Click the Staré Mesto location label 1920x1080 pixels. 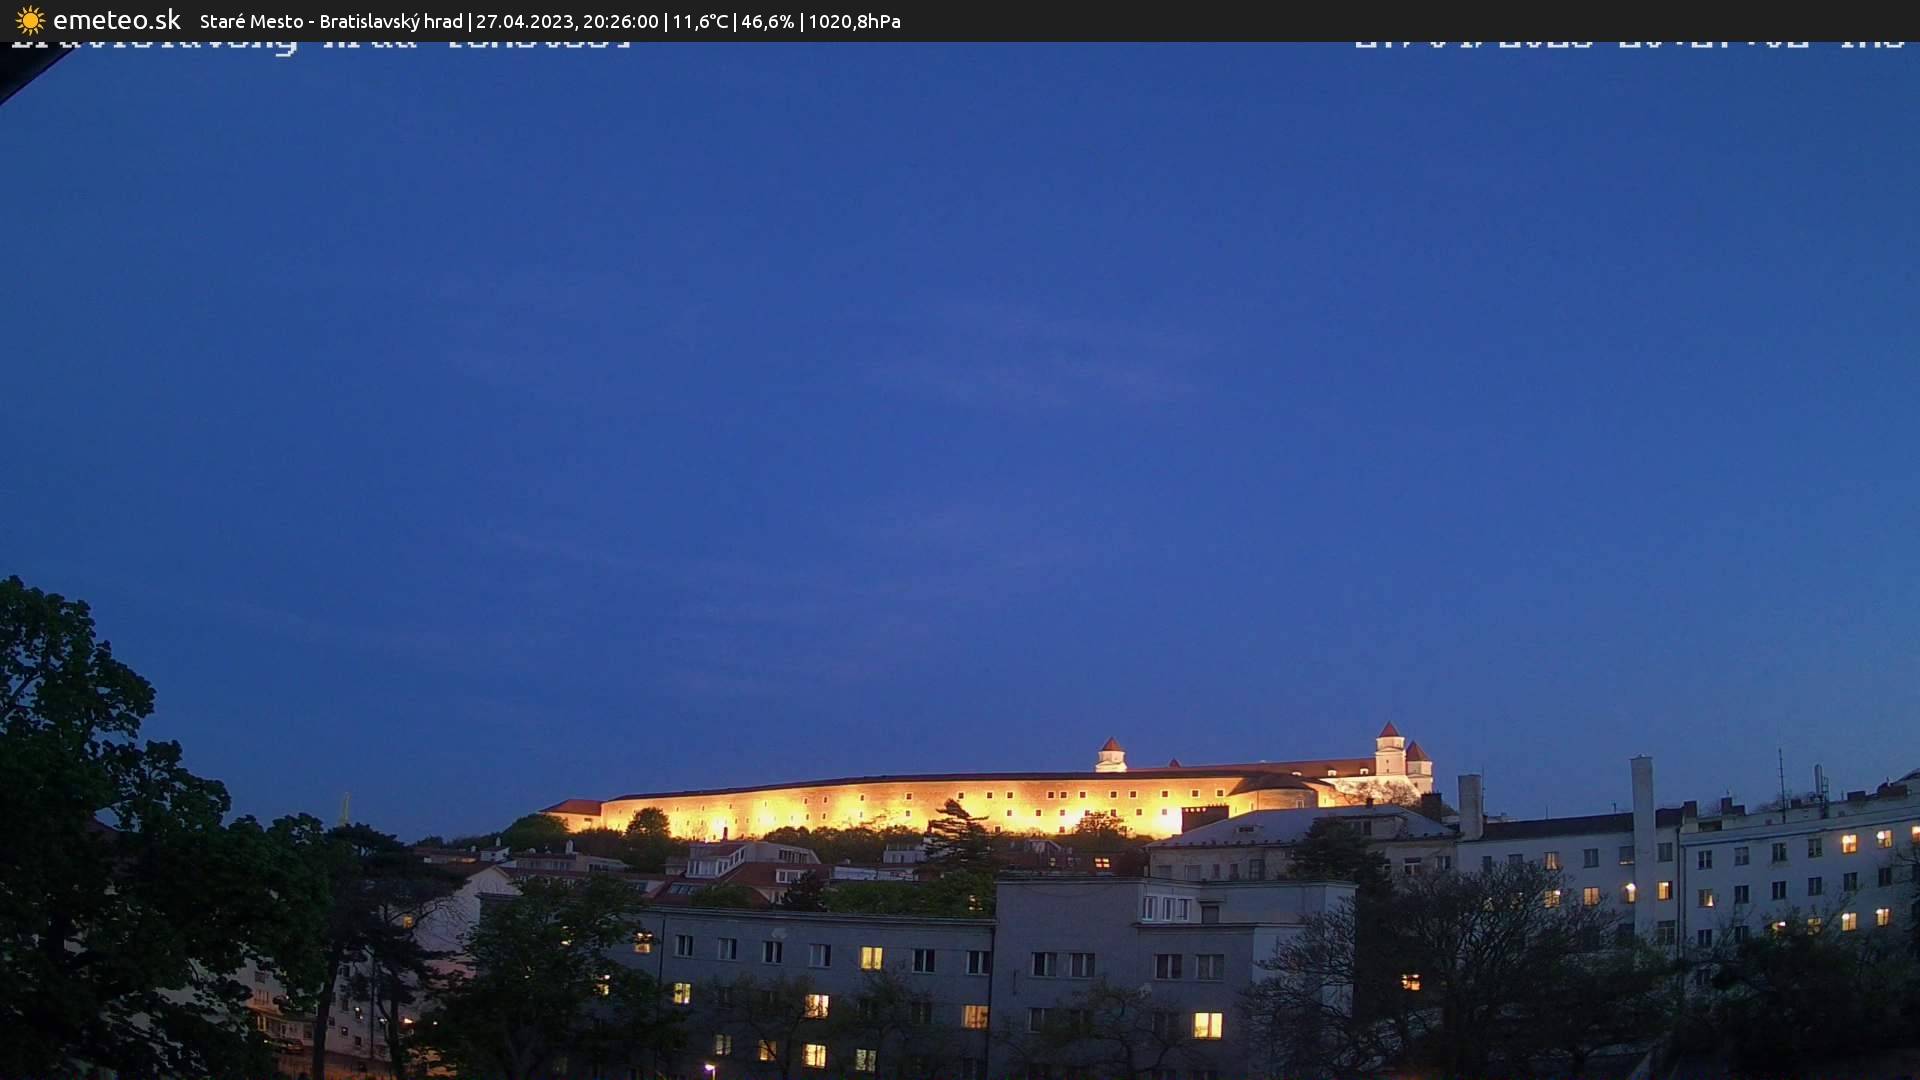point(250,20)
